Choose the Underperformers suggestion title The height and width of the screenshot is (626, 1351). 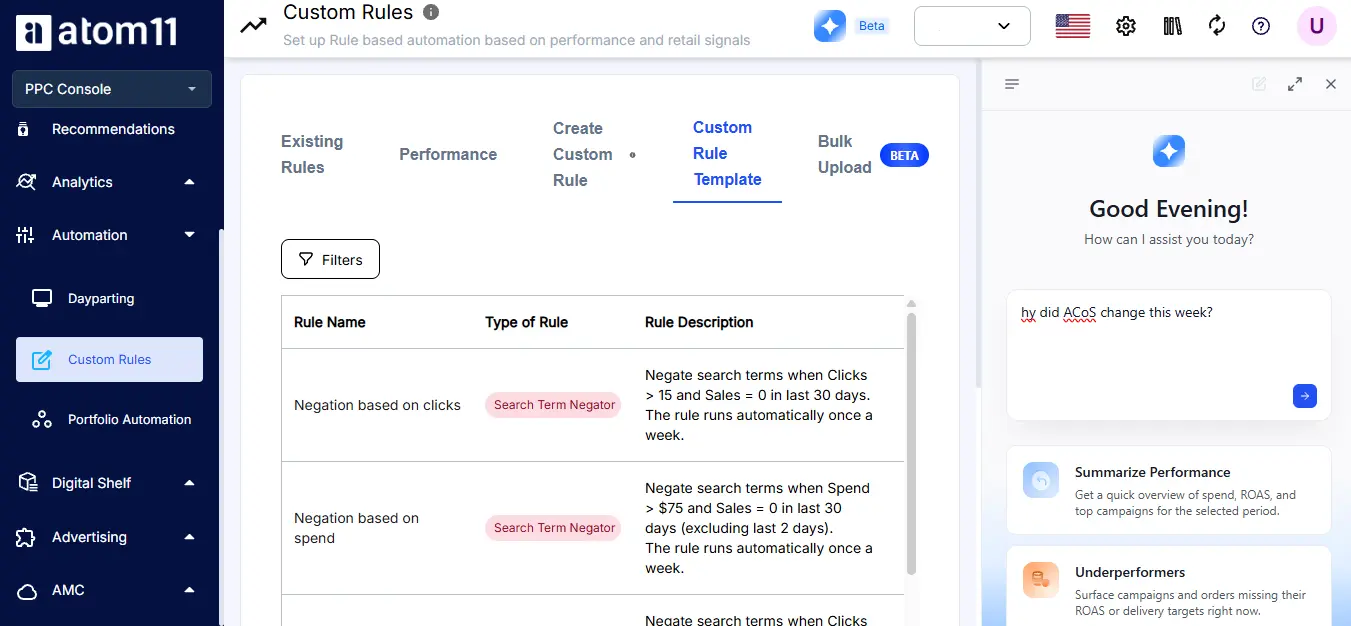coord(1130,572)
